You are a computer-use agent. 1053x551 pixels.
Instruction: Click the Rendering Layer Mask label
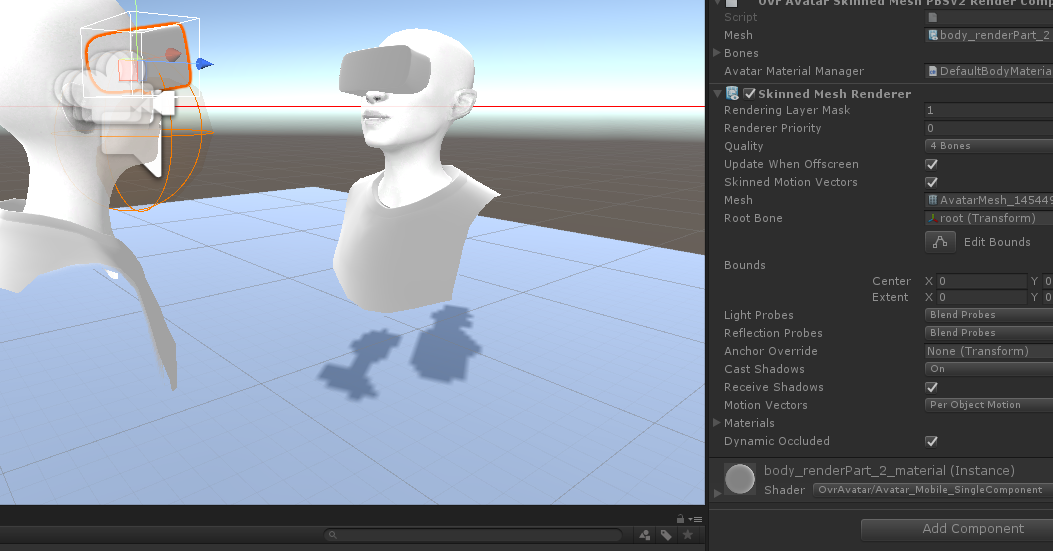(787, 110)
